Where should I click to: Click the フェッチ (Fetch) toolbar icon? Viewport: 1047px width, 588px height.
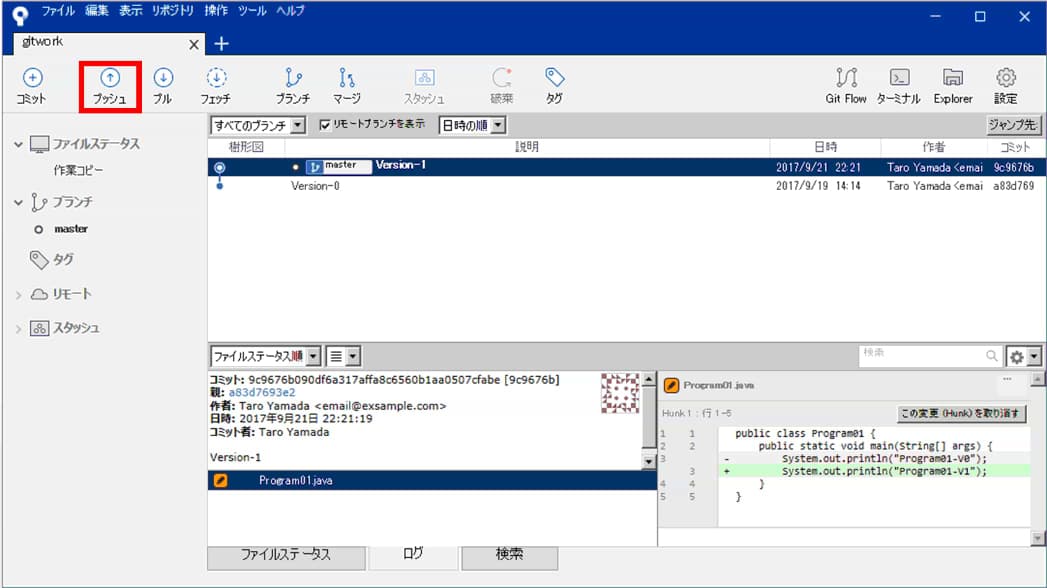(216, 84)
